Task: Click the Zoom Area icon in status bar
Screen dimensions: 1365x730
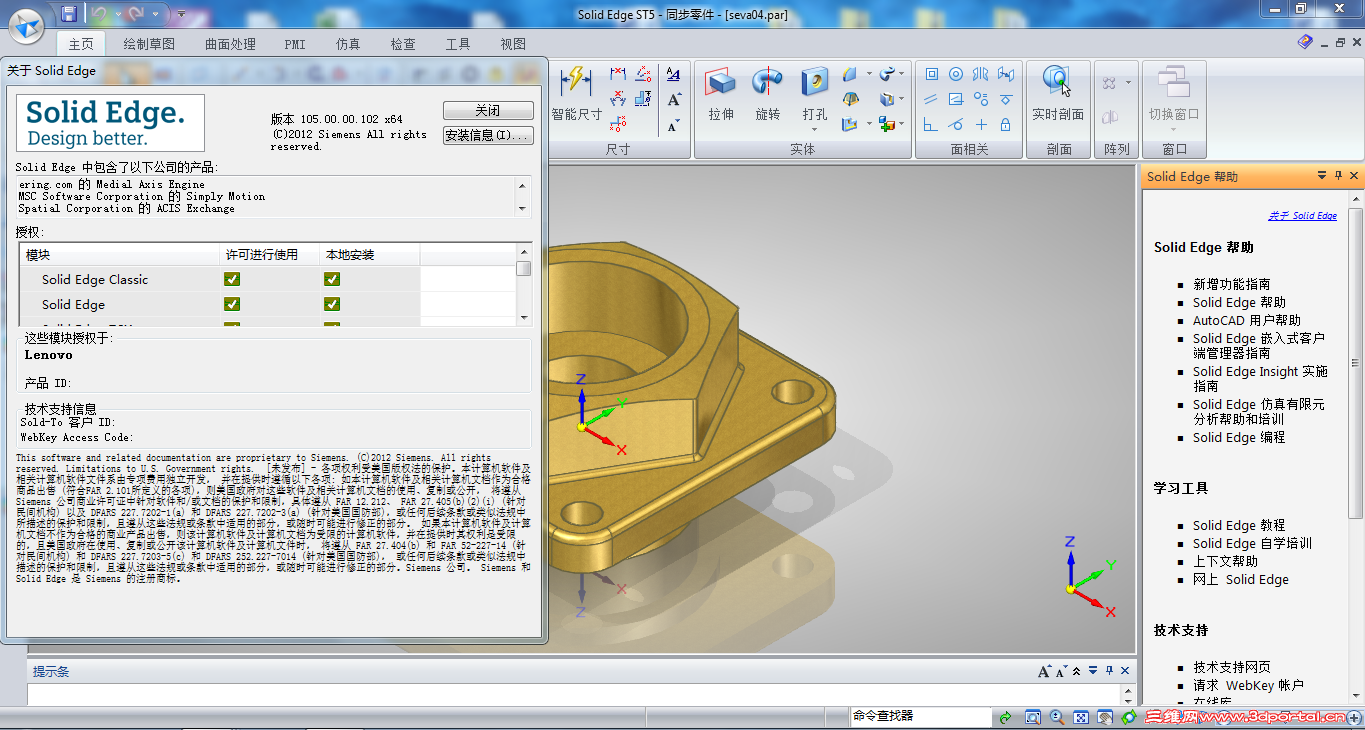Action: coord(1033,717)
